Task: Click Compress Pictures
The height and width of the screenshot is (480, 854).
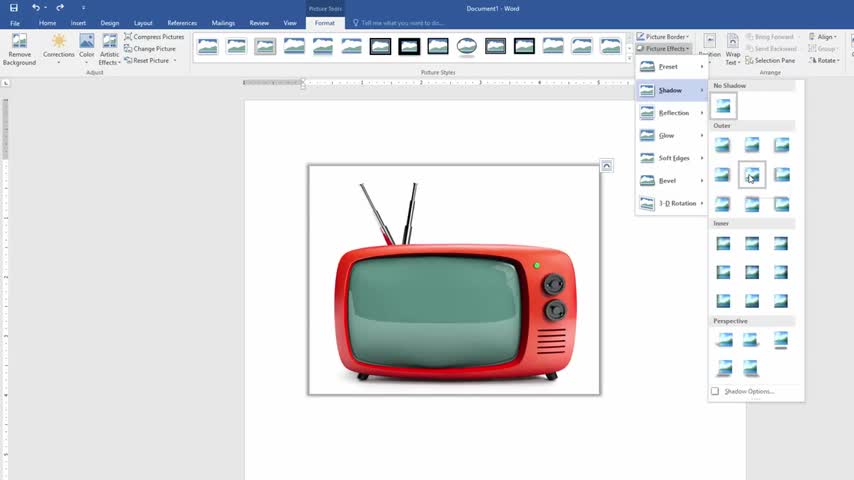Action: point(154,37)
